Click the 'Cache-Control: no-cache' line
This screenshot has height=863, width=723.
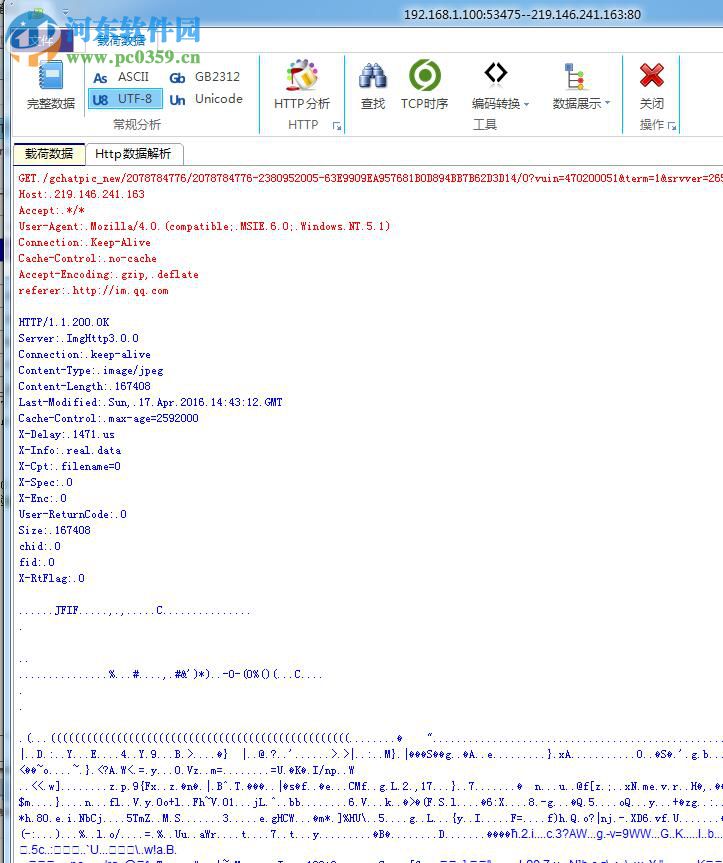tap(87, 258)
